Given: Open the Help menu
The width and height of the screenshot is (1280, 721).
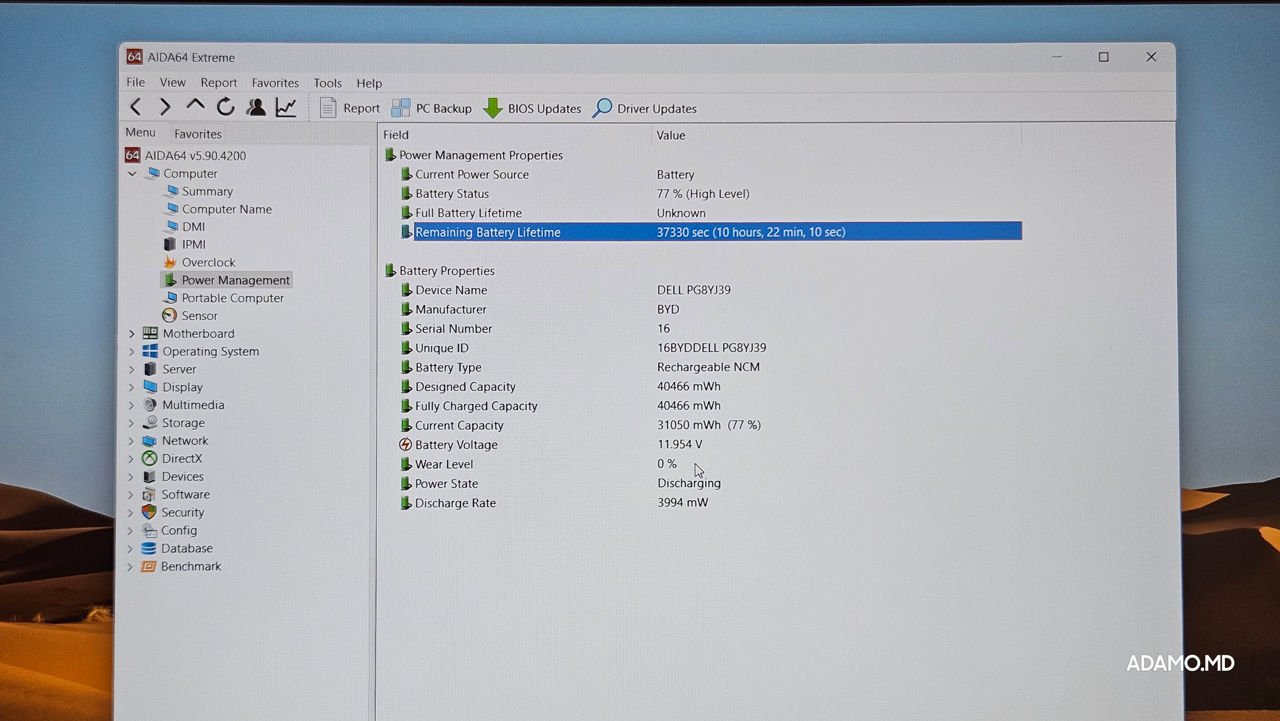Looking at the screenshot, I should (369, 83).
